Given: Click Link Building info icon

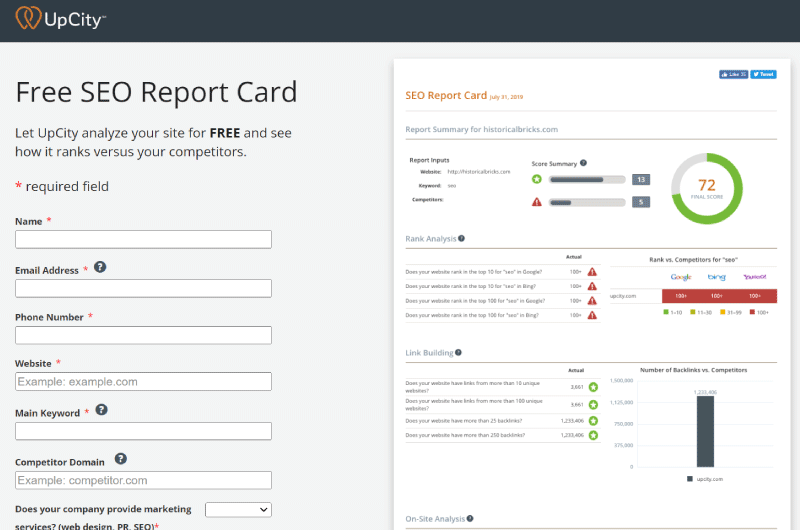Looking at the screenshot, I should 458,352.
